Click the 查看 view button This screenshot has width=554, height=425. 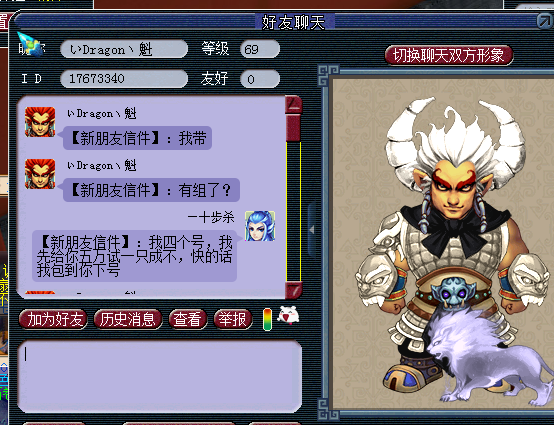188,319
